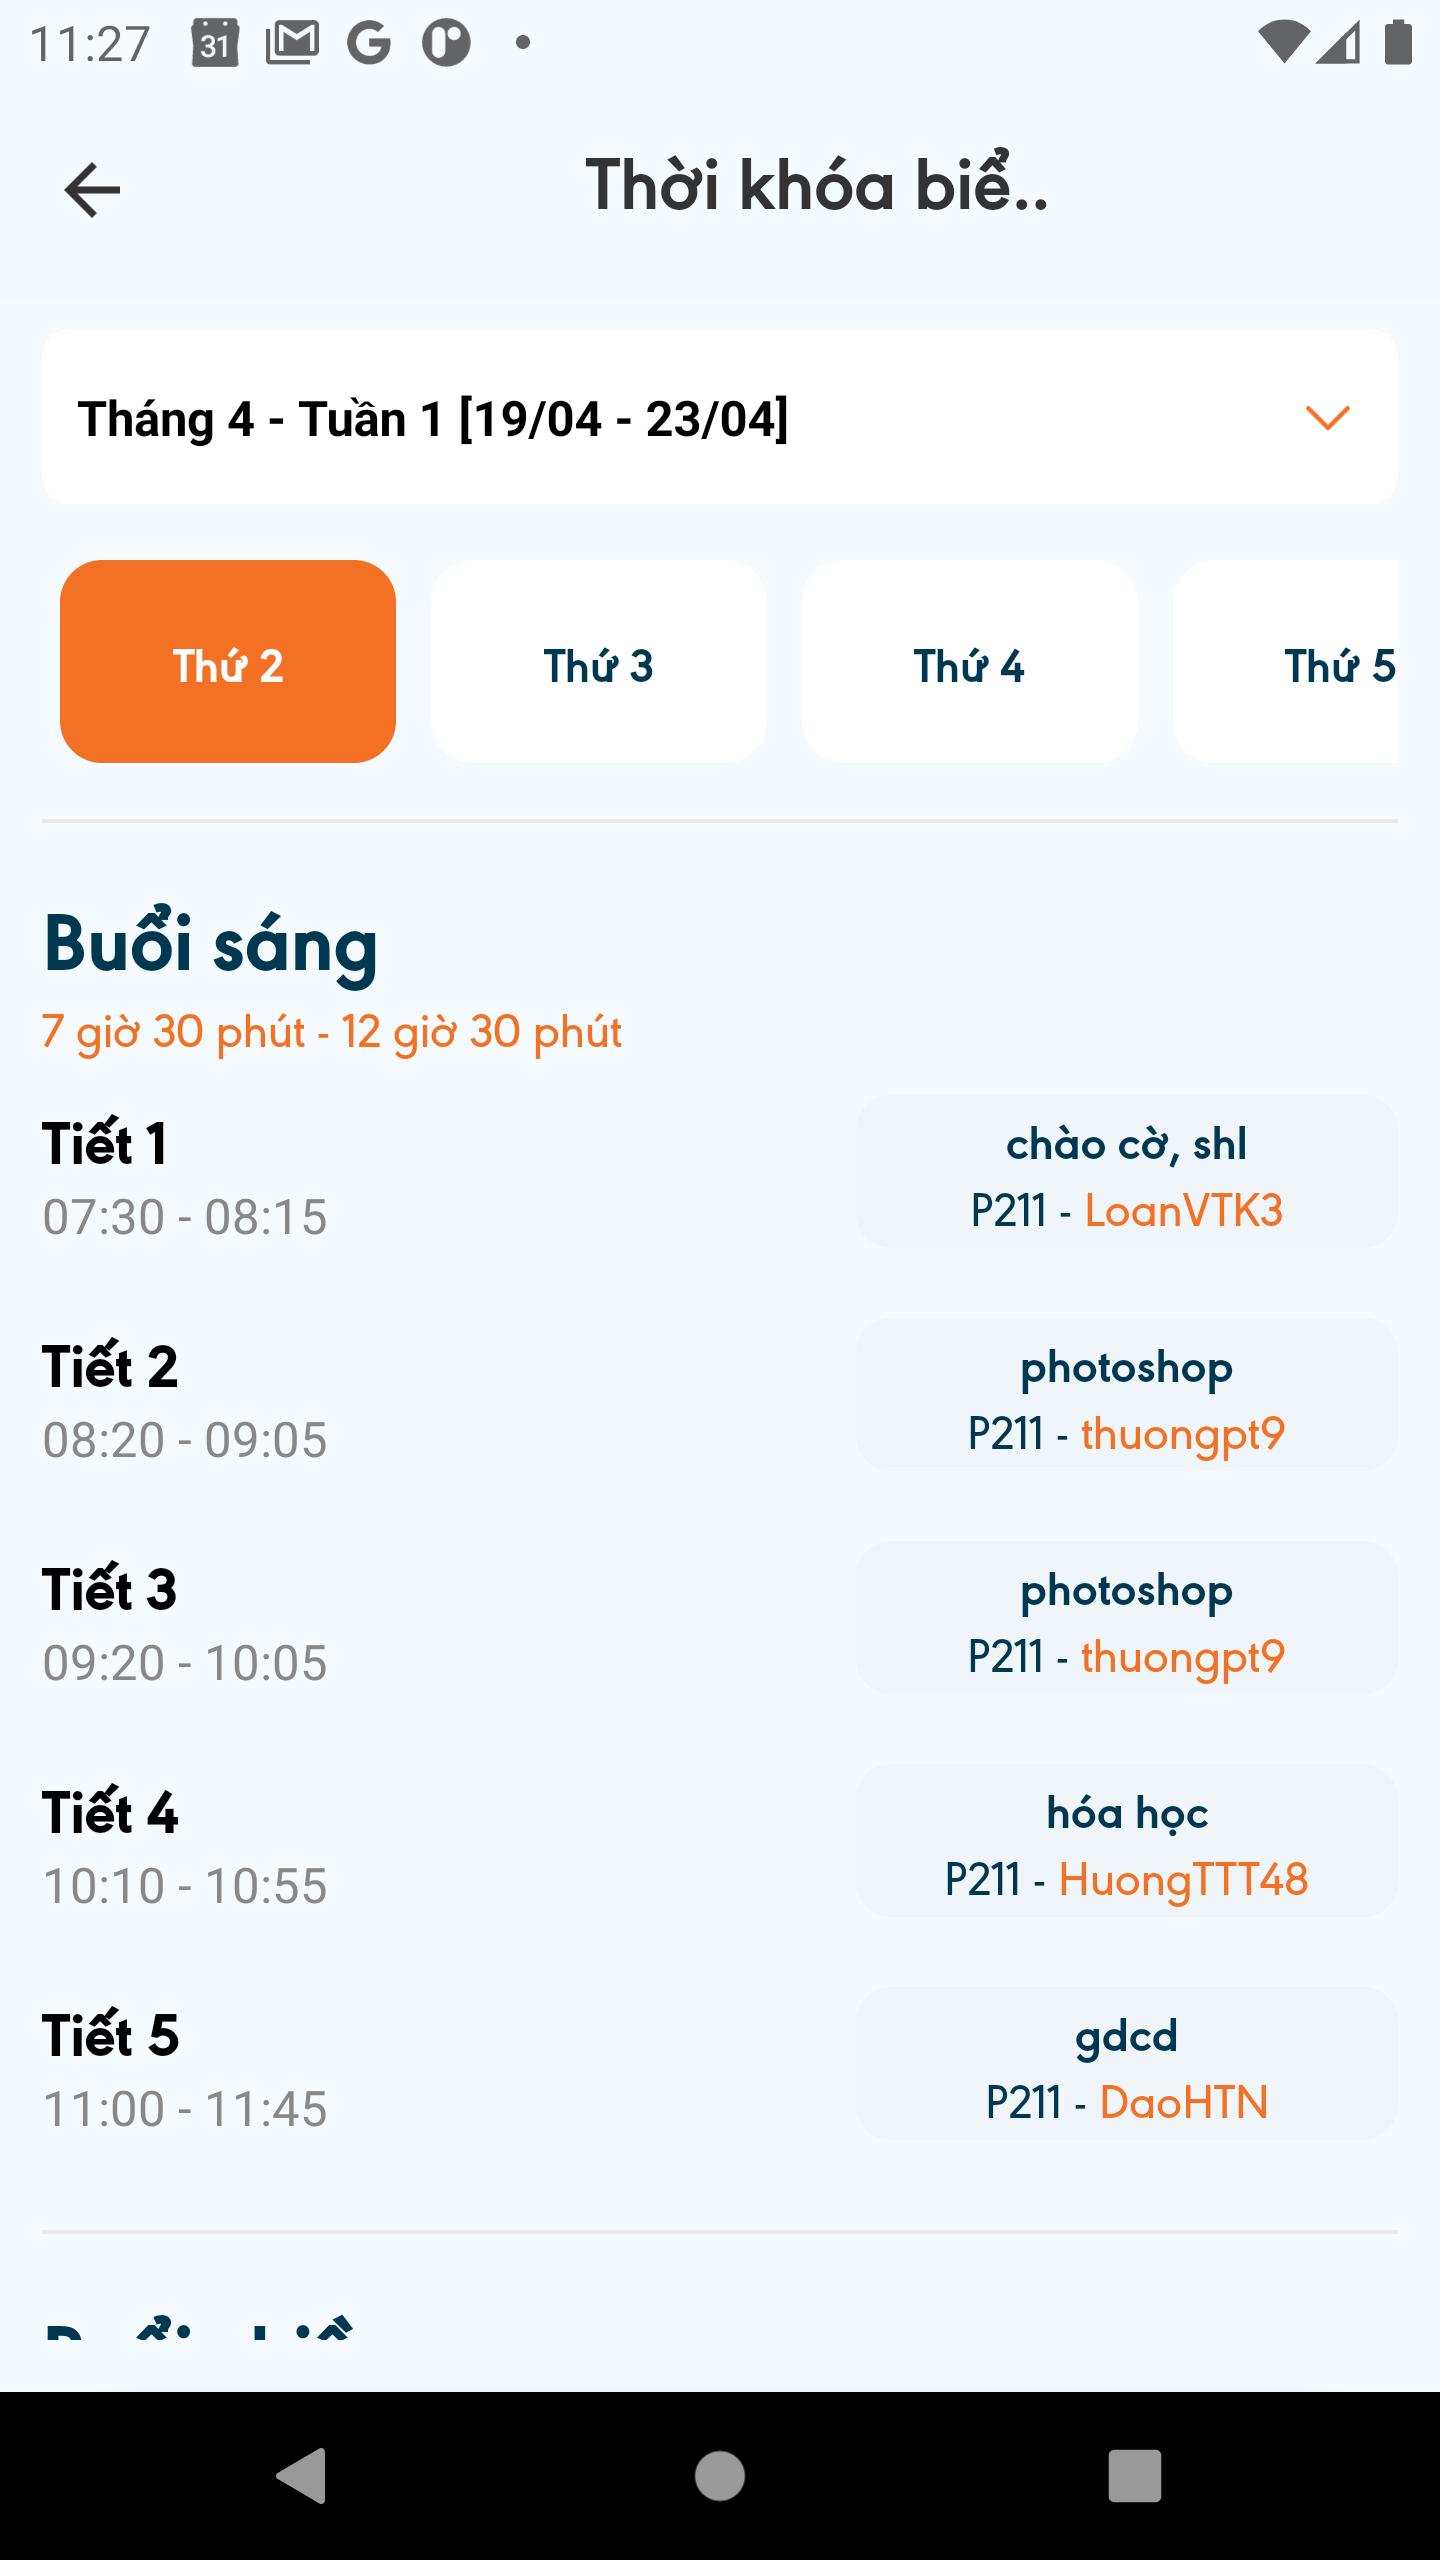The width and height of the screenshot is (1440, 2560).
Task: Tap the Gmail notification icon
Action: pyautogui.click(x=292, y=43)
